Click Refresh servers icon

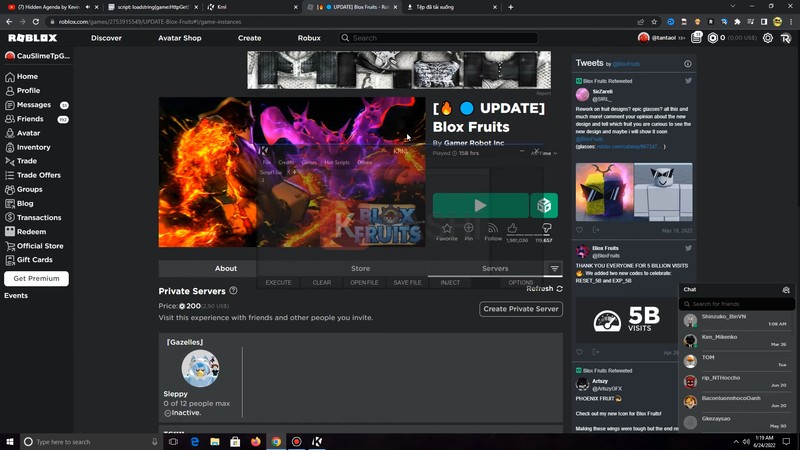point(559,289)
